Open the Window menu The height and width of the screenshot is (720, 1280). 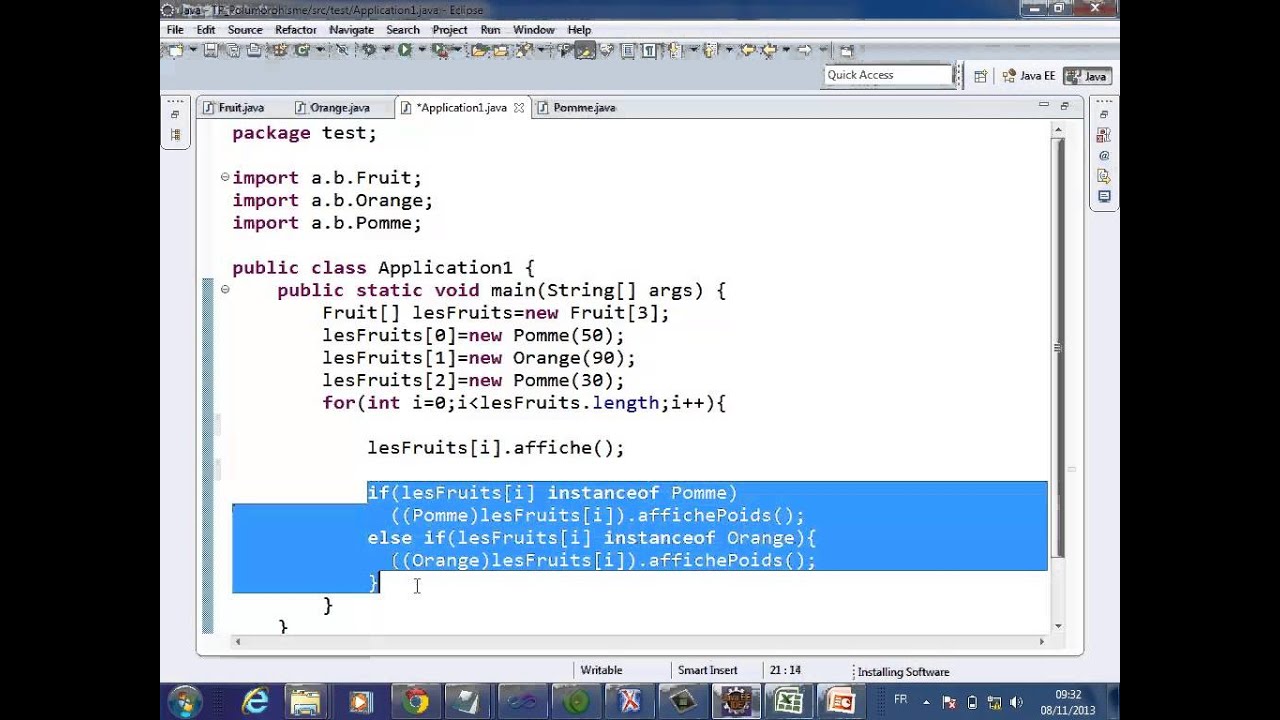point(534,30)
